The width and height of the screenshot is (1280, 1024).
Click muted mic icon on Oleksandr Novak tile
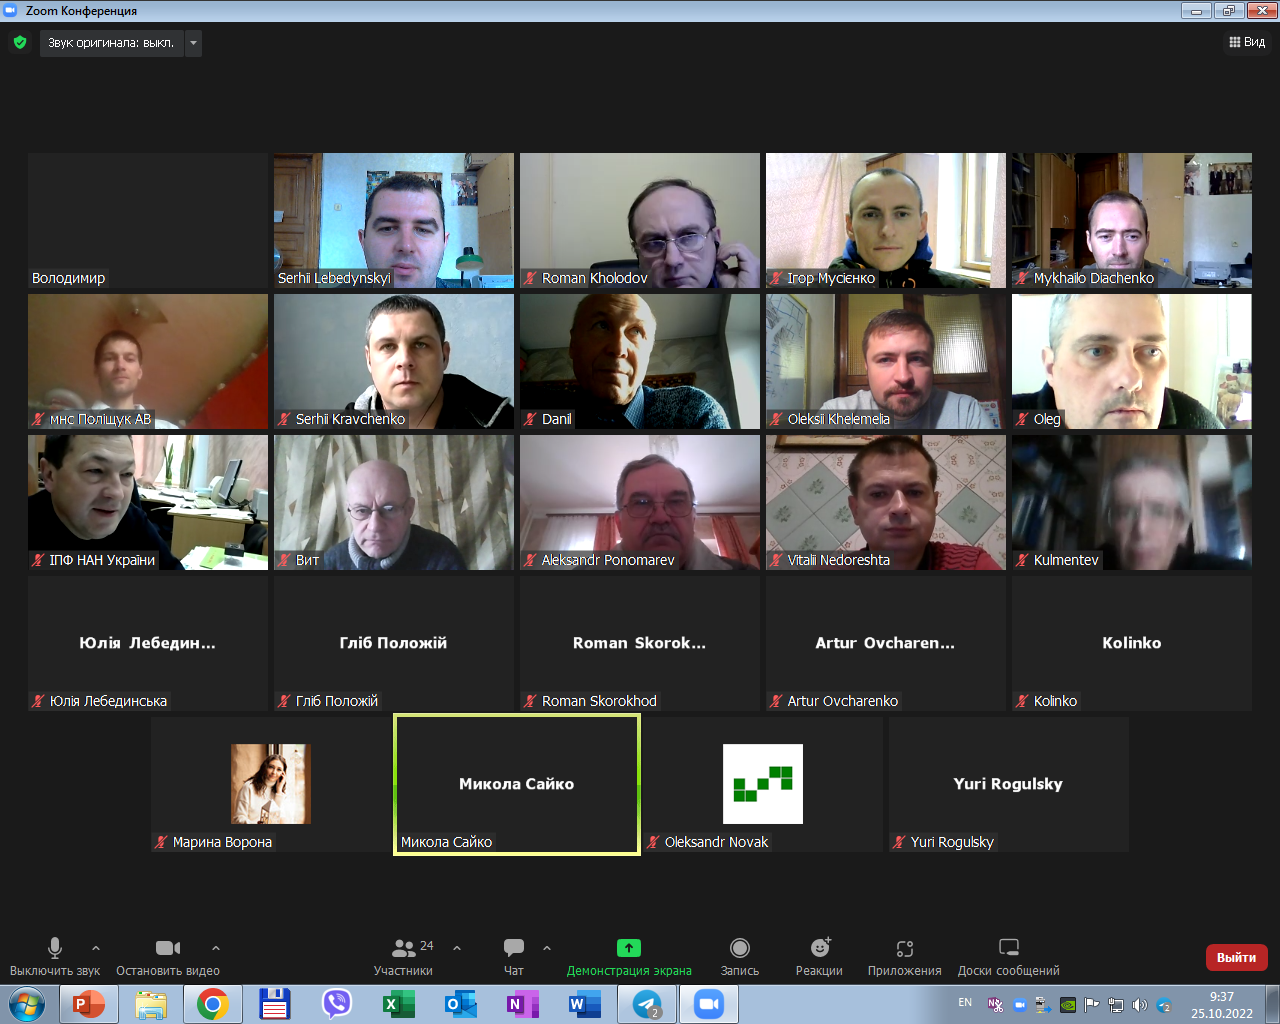[x=653, y=842]
